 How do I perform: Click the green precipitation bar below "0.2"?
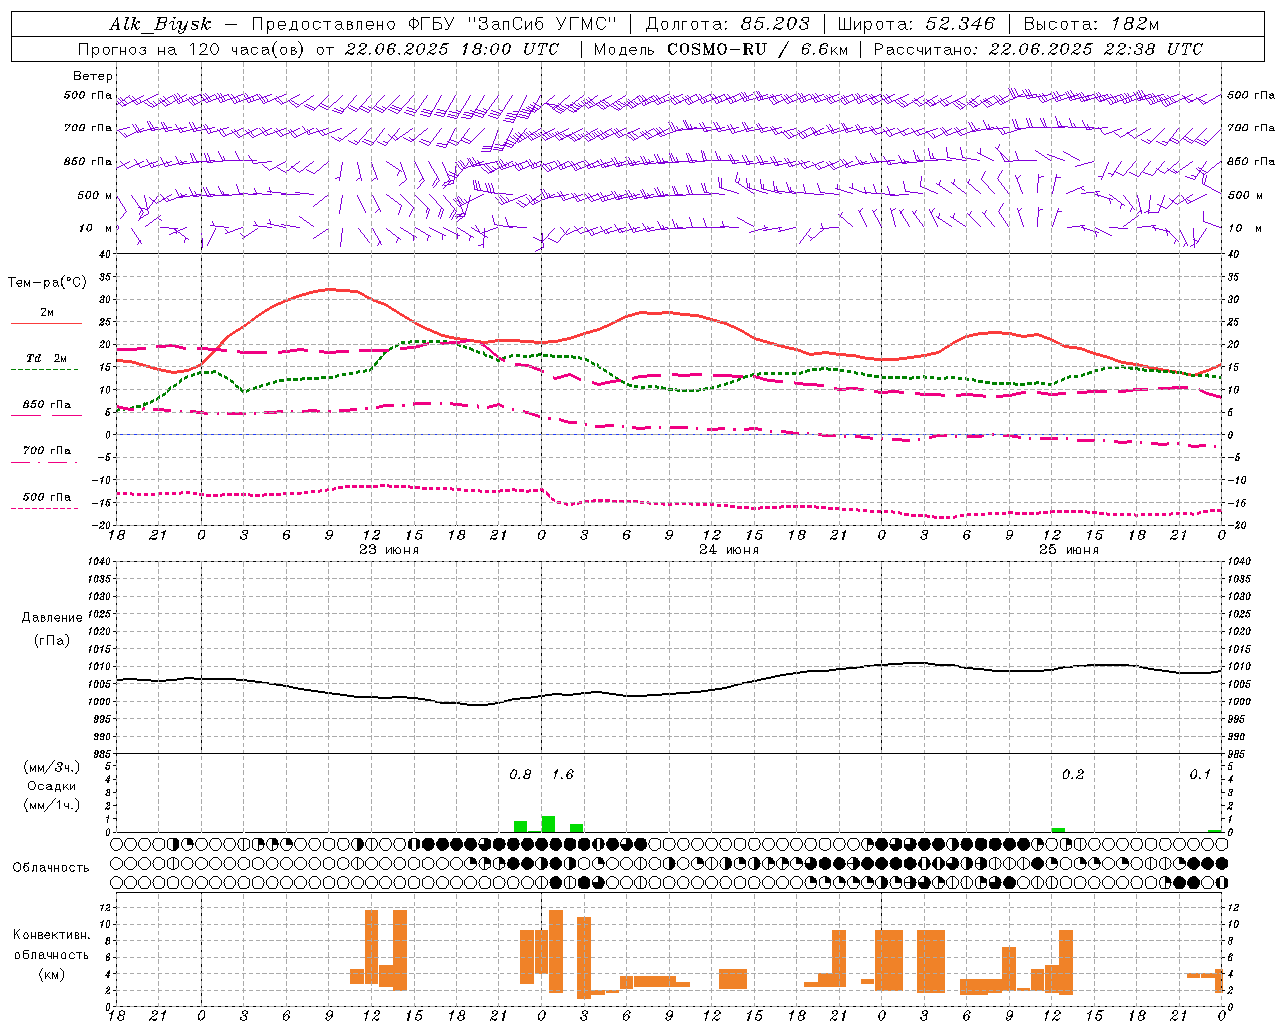pyautogui.click(x=1058, y=829)
